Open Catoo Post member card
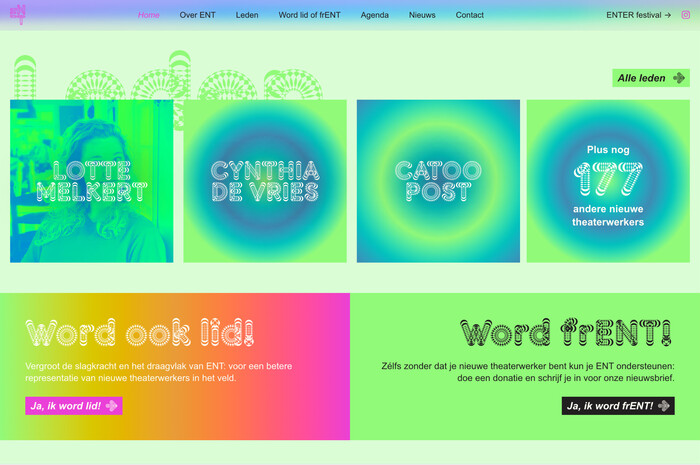Screen dimensions: 700x465 438,181
